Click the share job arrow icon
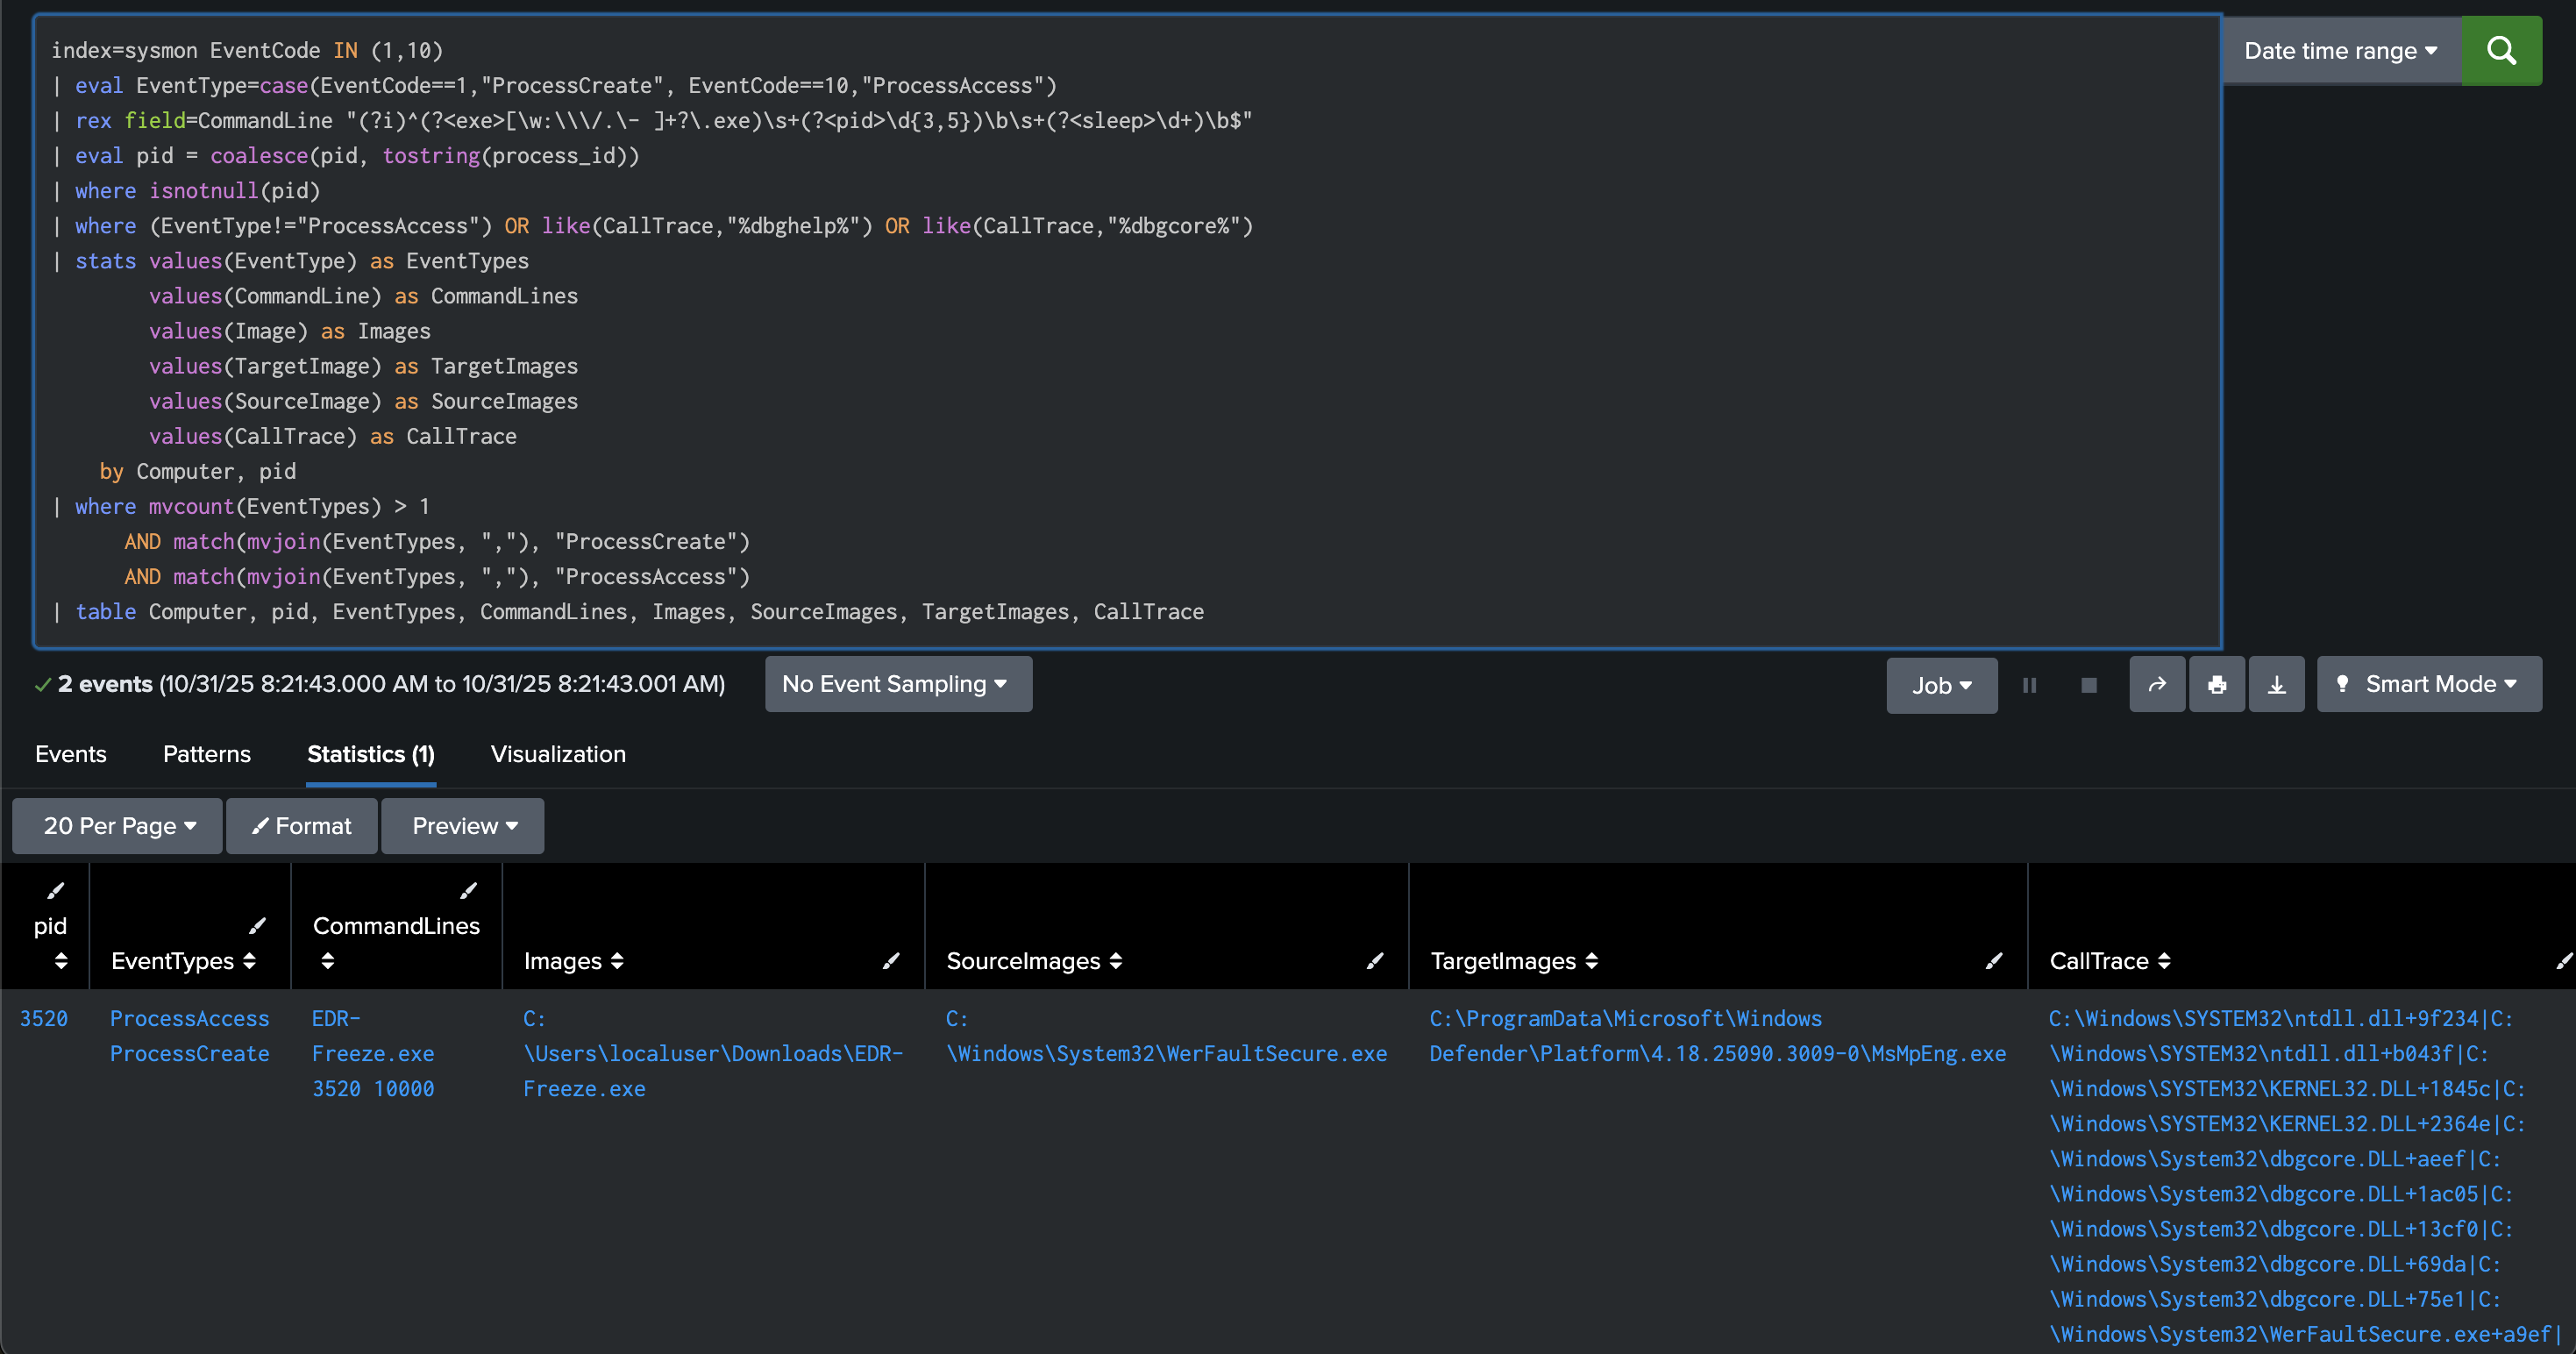This screenshot has height=1354, width=2576. [2157, 684]
